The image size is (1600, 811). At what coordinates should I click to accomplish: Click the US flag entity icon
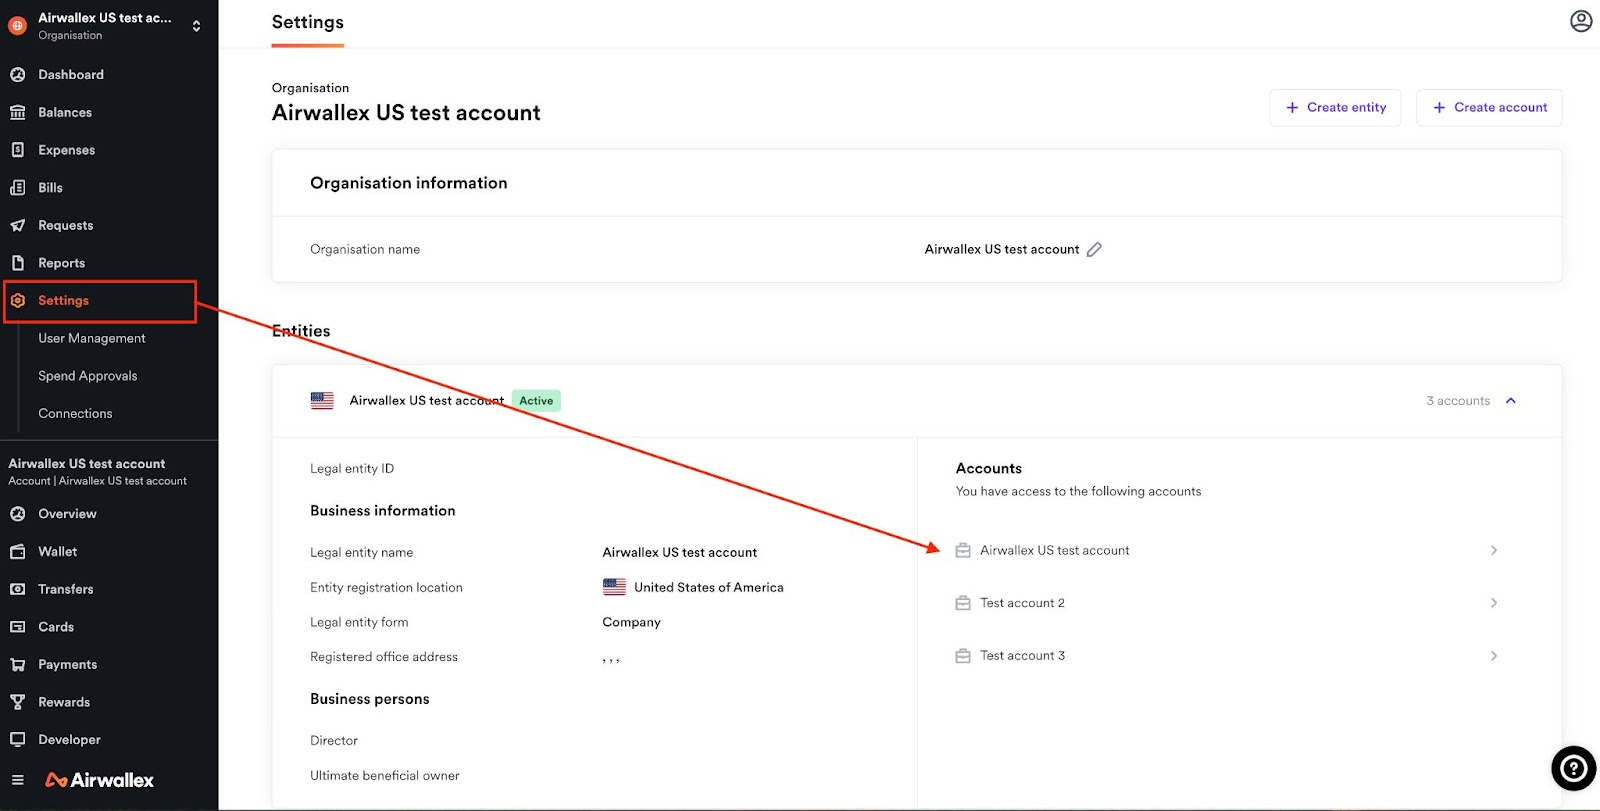coord(322,401)
